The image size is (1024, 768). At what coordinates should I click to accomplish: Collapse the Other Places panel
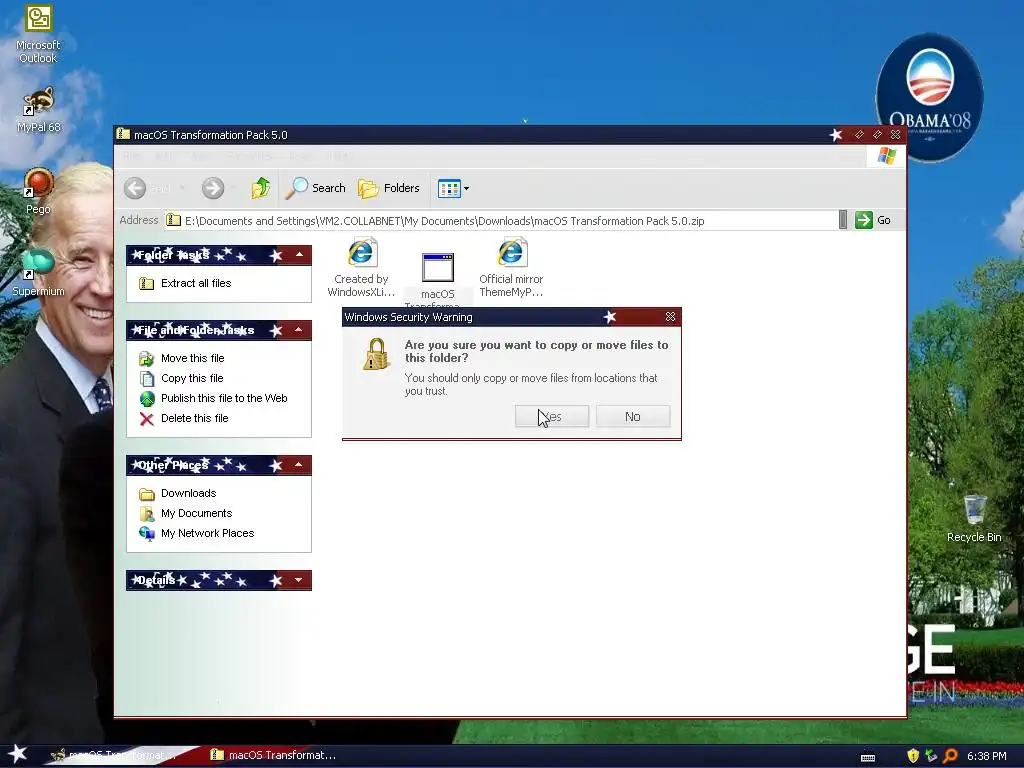299,465
